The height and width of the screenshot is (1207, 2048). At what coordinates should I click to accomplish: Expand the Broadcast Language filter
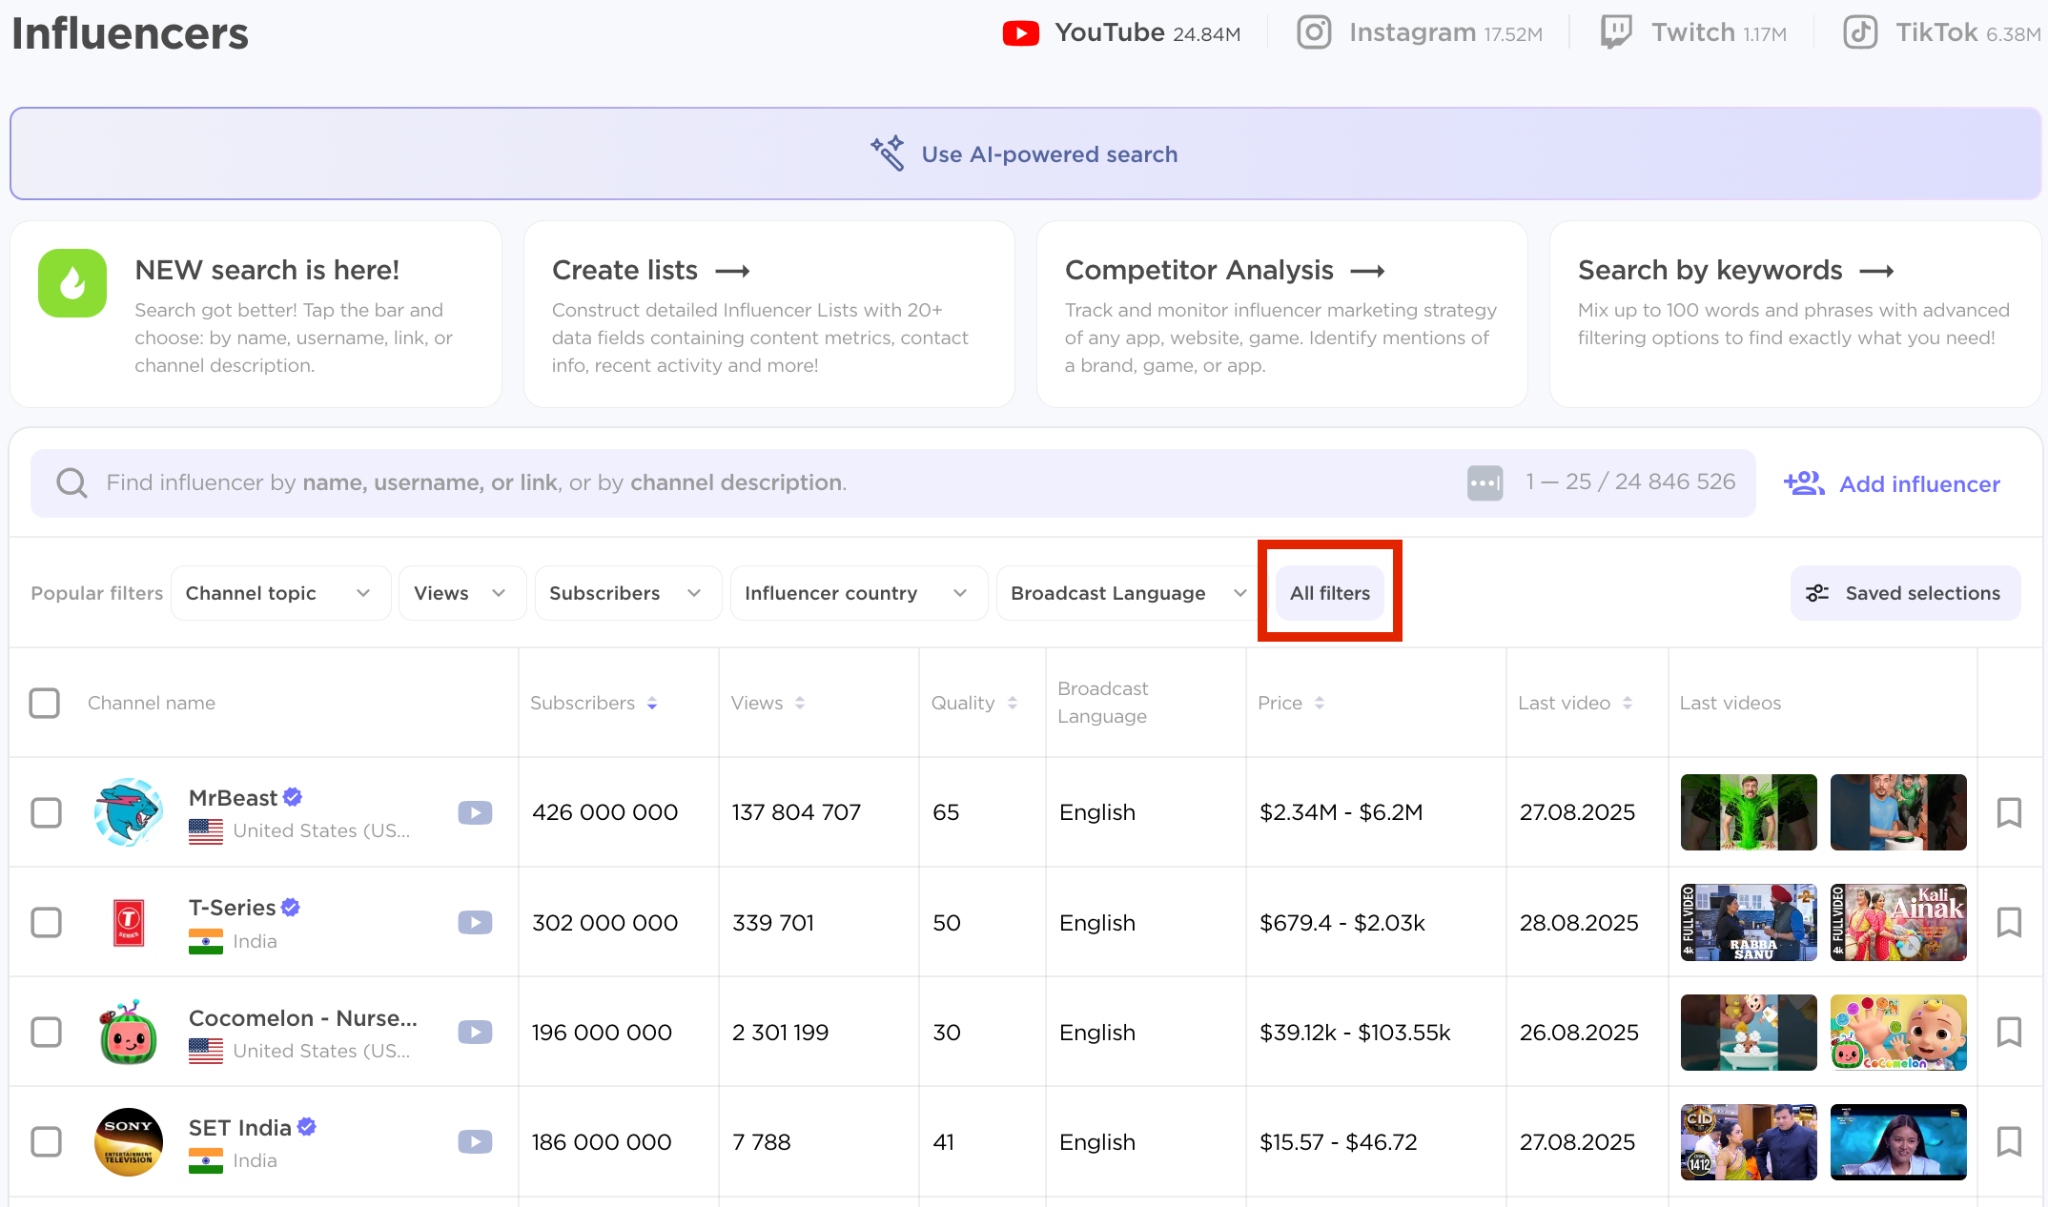1127,593
